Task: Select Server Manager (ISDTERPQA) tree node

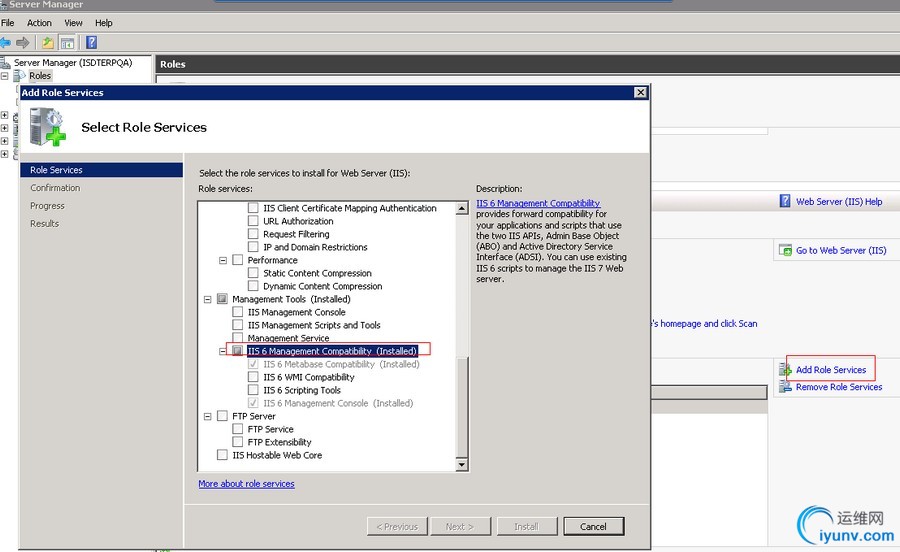Action: (73, 63)
